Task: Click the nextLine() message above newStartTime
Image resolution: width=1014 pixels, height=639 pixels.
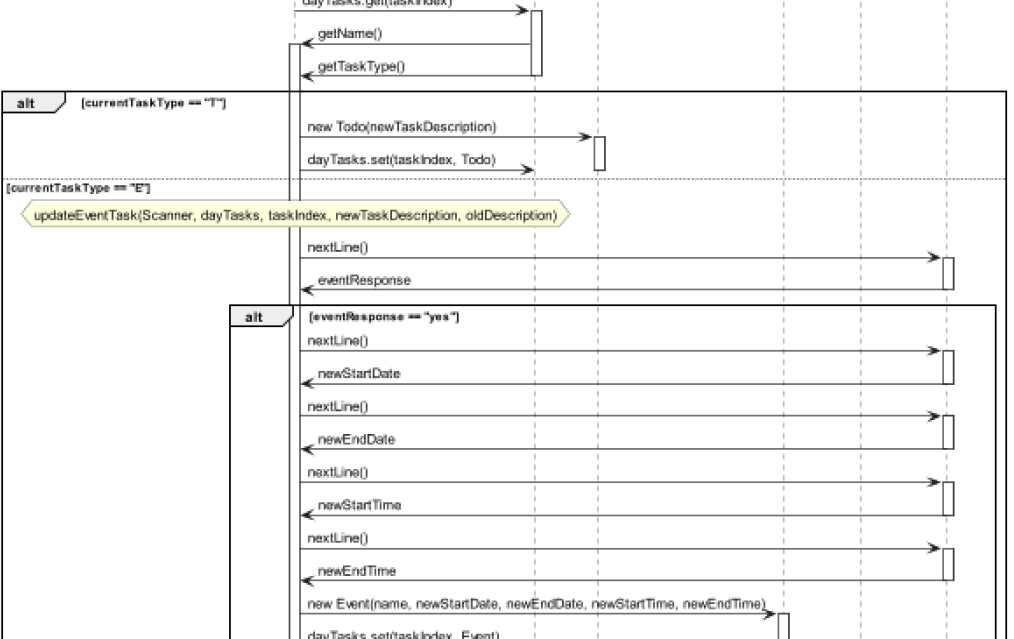Action: [338, 473]
